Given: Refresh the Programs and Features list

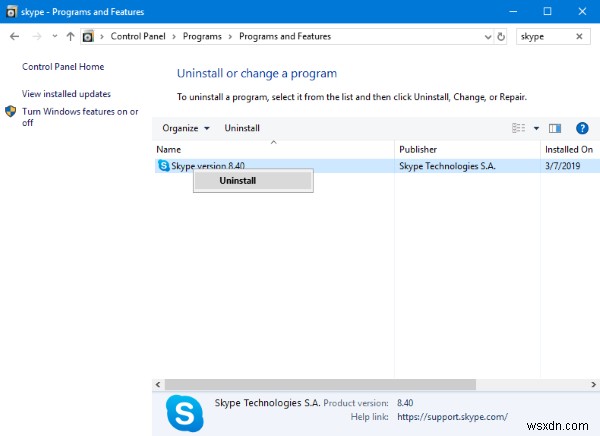Looking at the screenshot, I should (501, 37).
